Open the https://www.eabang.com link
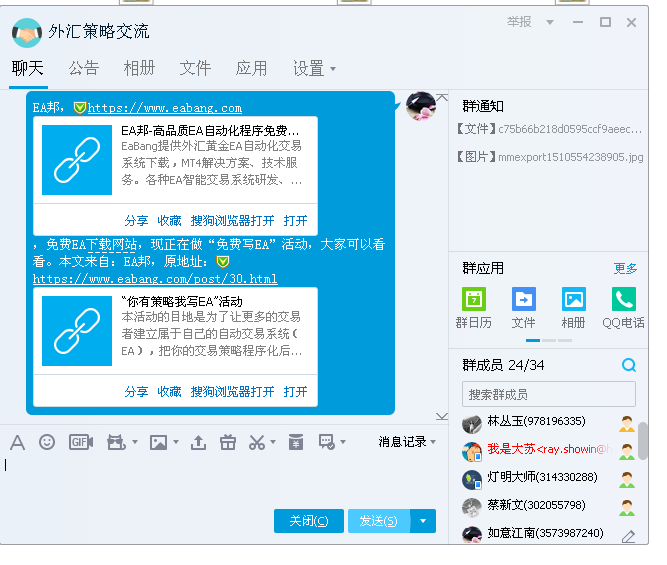 165,108
